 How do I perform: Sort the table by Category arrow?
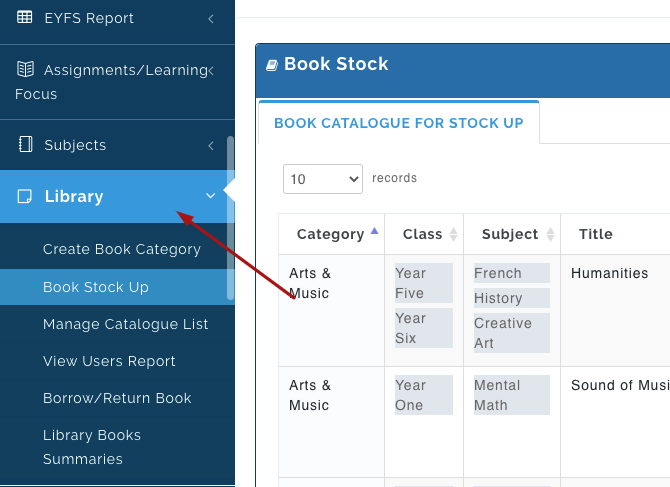coord(374,231)
